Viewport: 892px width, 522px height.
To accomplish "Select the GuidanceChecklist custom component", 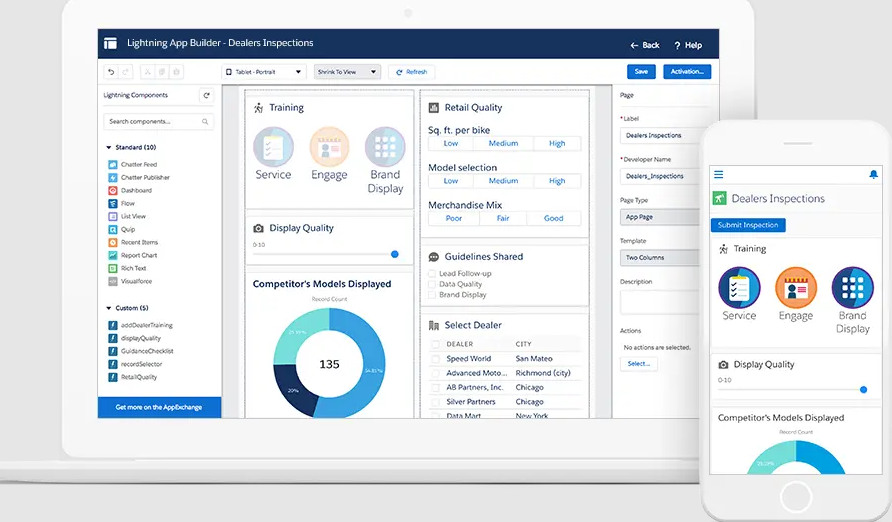I will 141,351.
